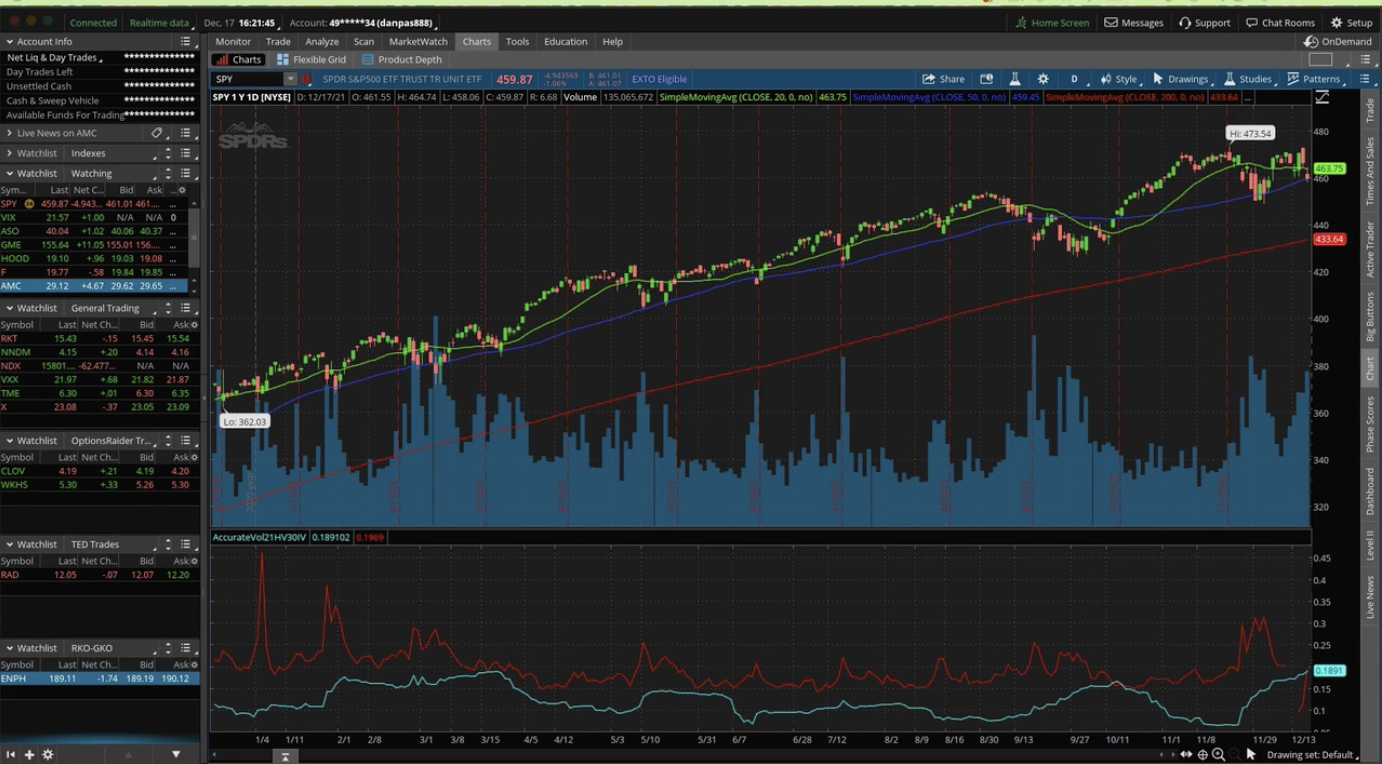Open the MarketWatch tab
Image resolution: width=1382 pixels, height=764 pixels.
point(418,42)
